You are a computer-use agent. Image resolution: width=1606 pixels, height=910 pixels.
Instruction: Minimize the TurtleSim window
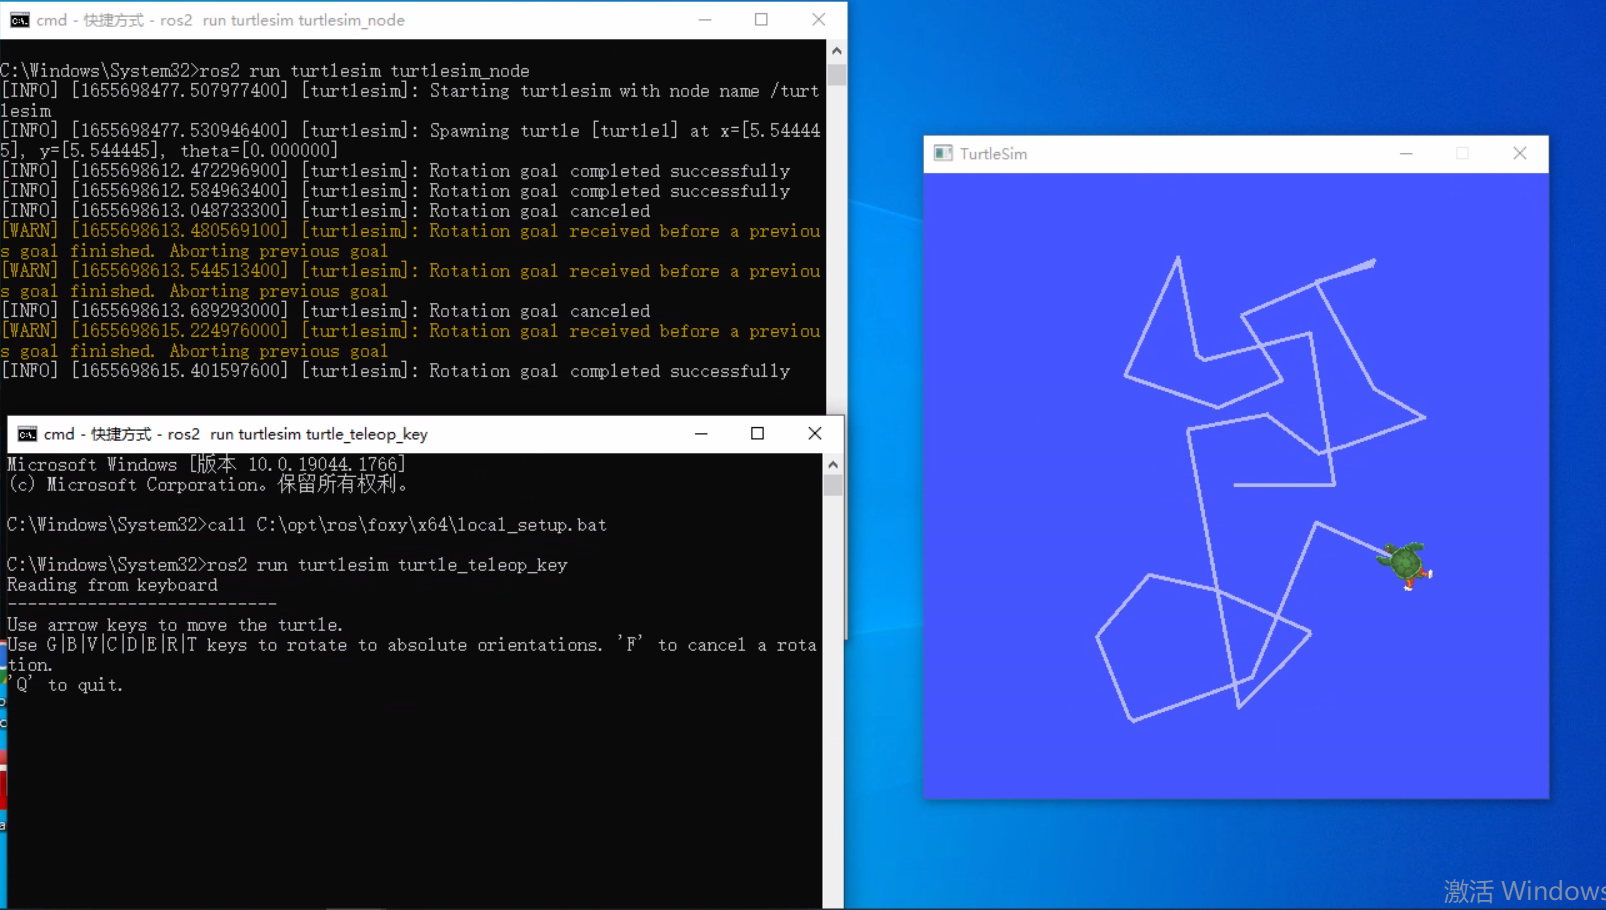(1406, 154)
